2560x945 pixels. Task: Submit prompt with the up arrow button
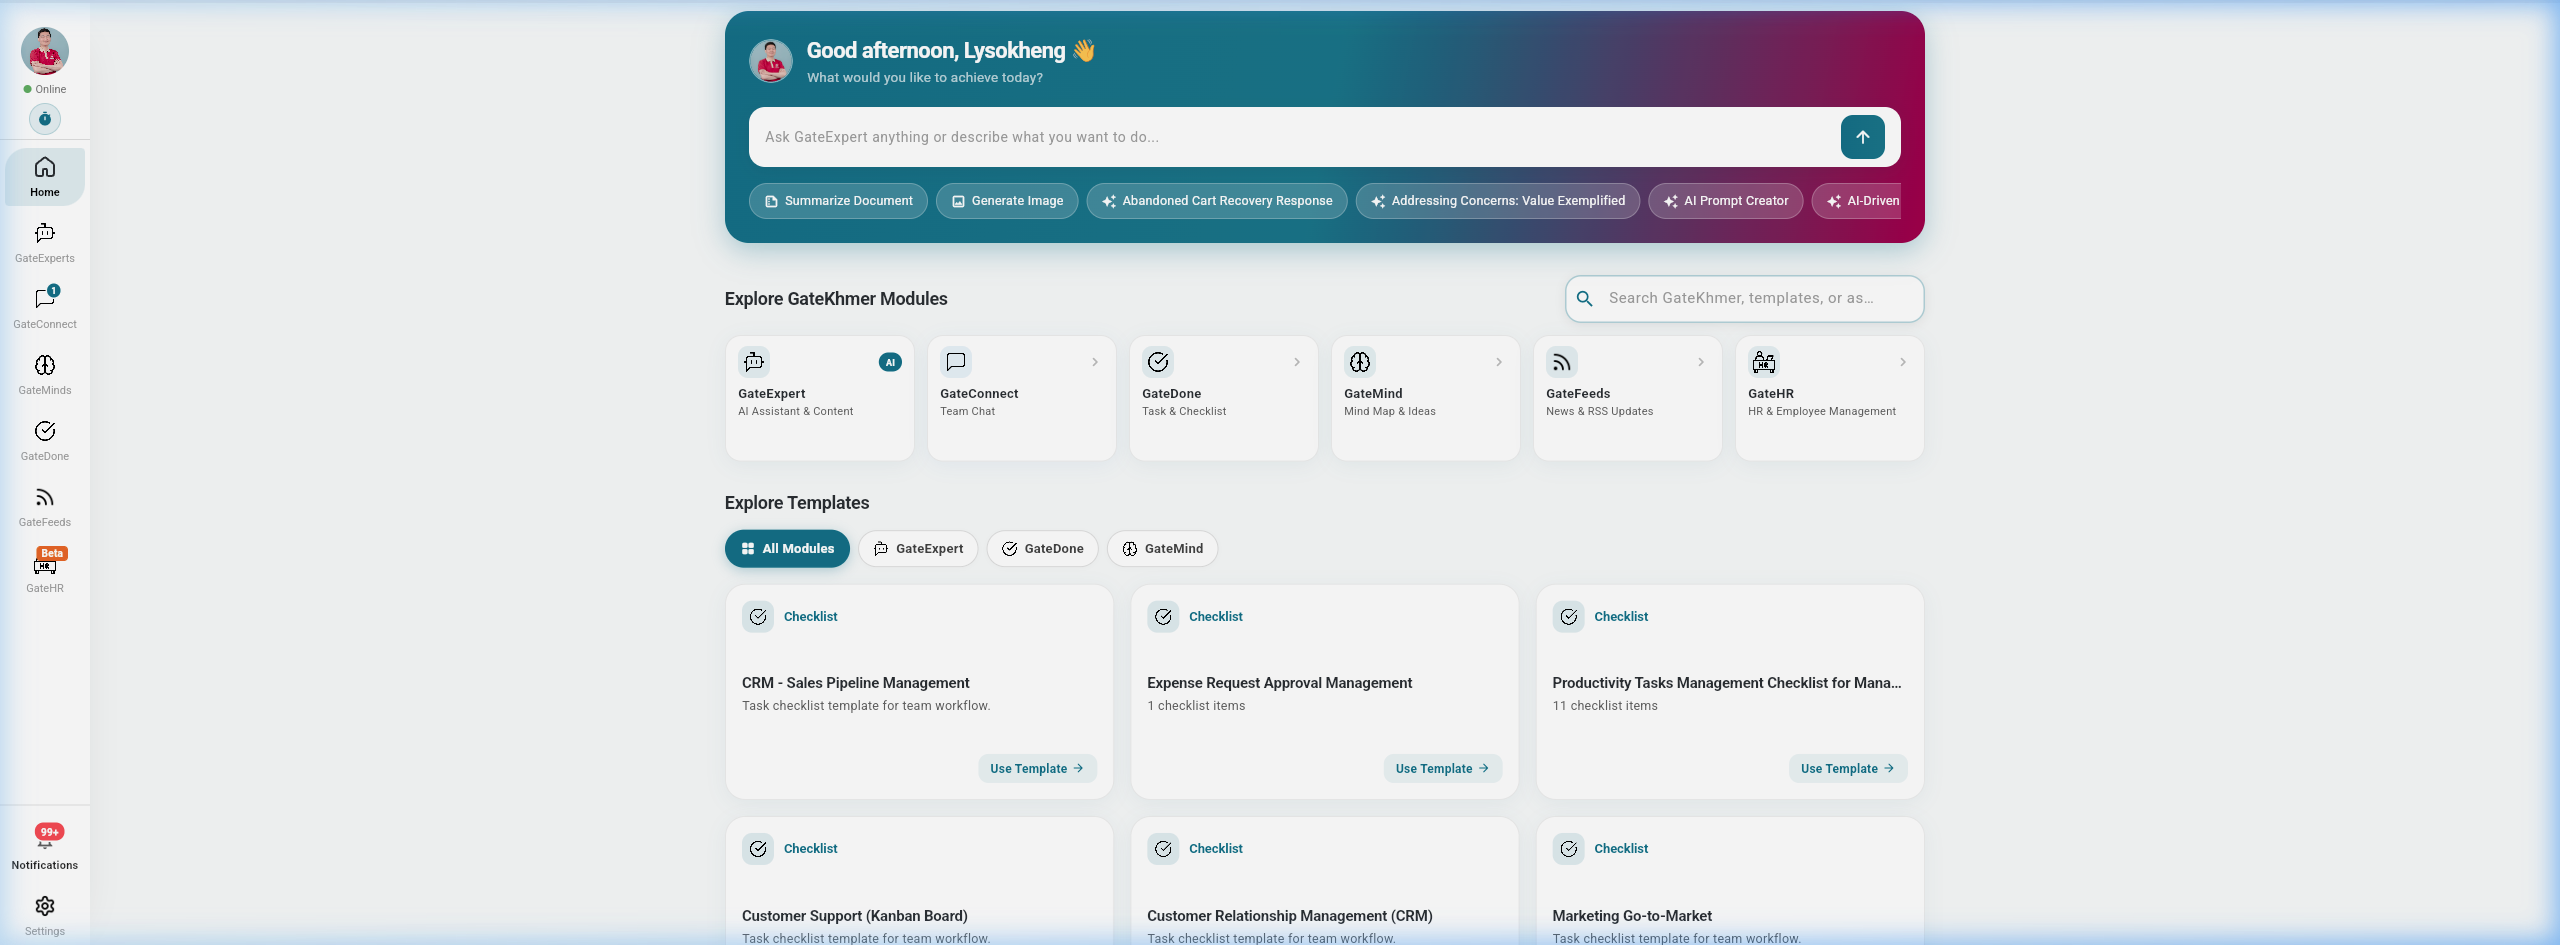(1862, 137)
